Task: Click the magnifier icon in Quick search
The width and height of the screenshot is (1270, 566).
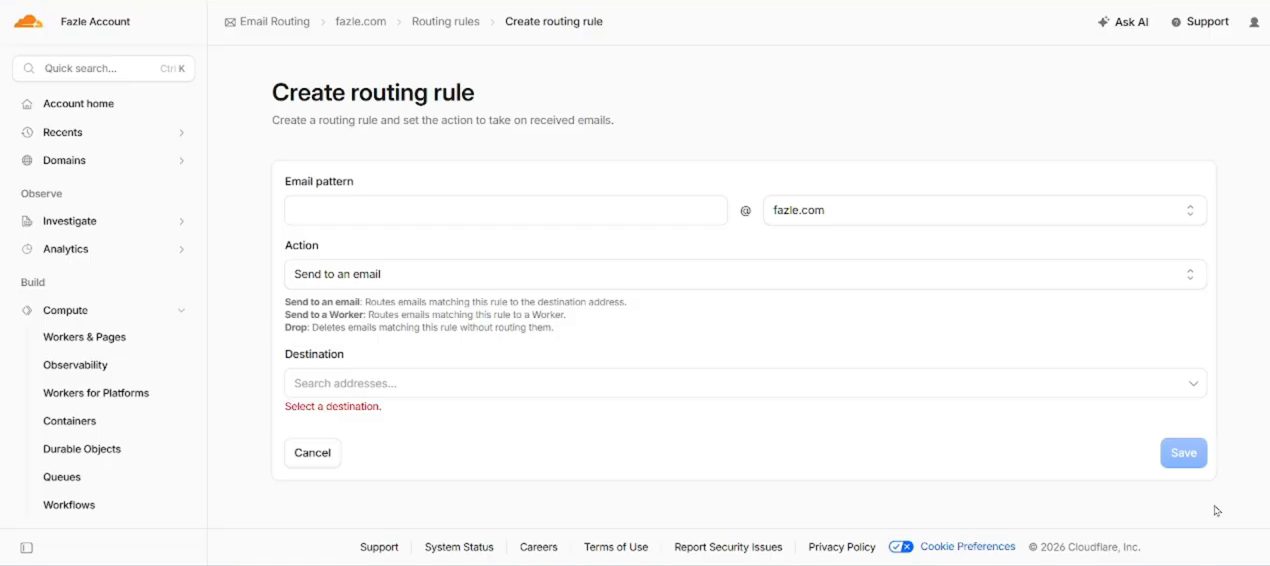Action: tap(29, 69)
